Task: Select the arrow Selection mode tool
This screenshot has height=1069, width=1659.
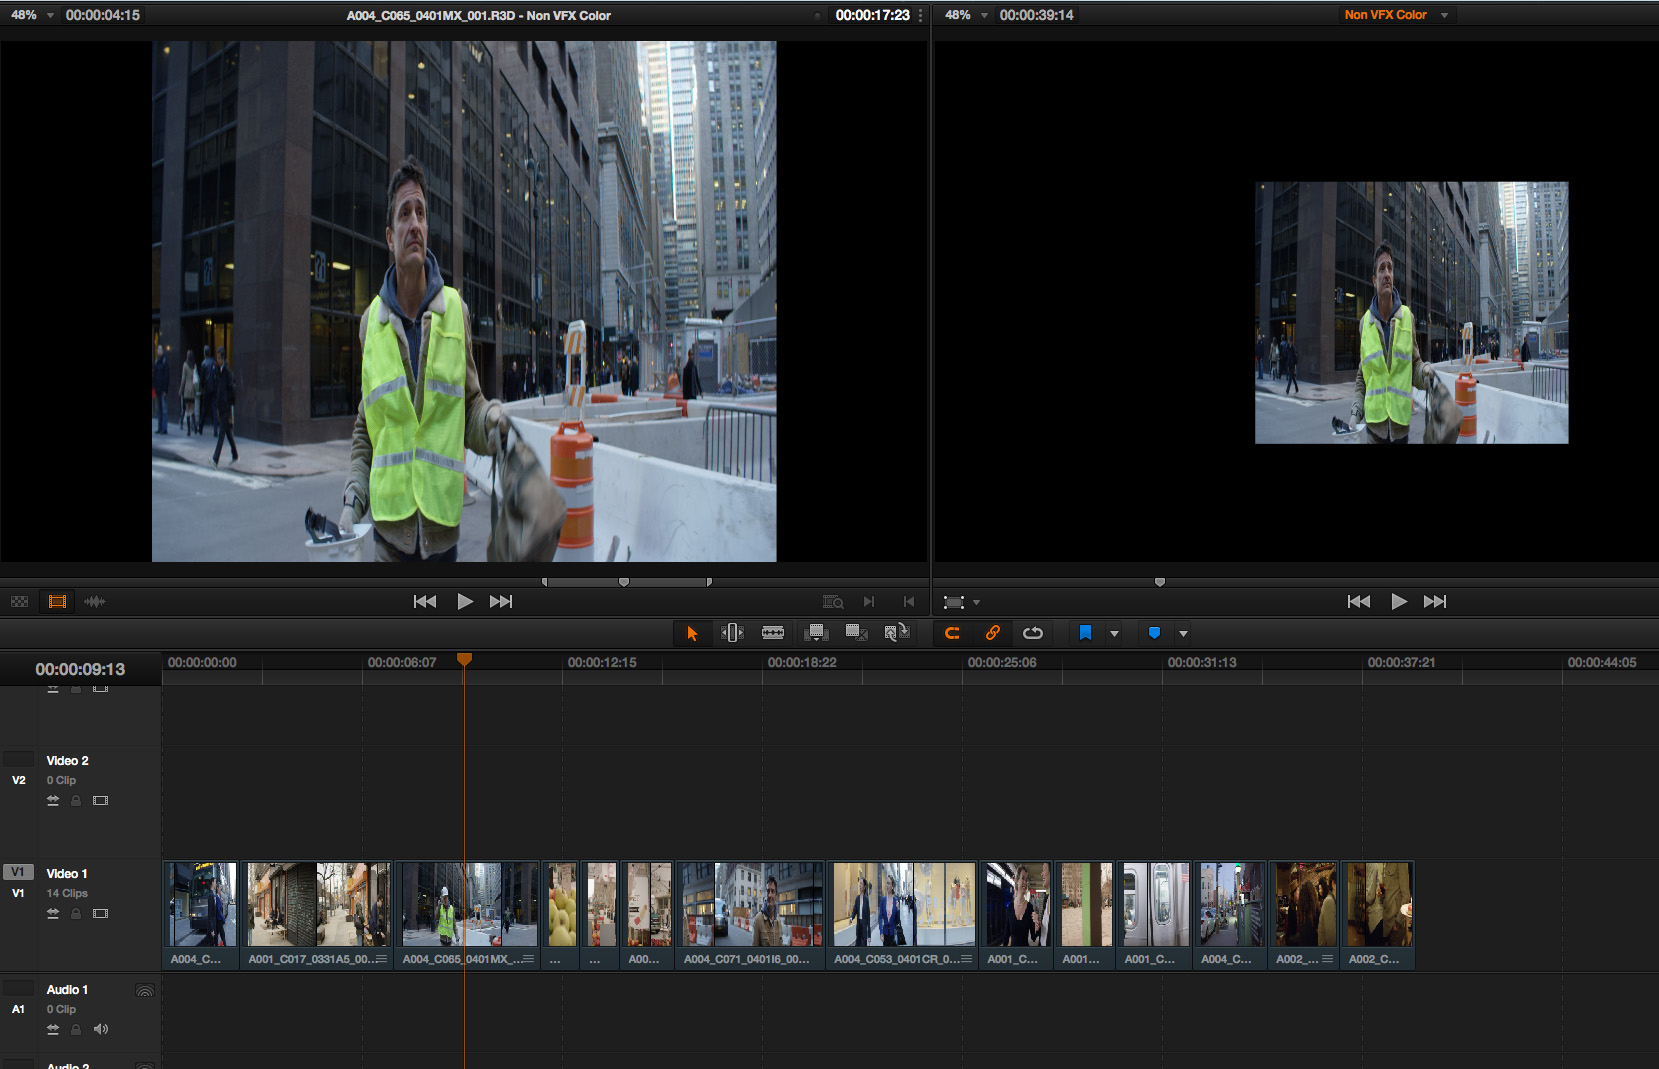Action: pos(692,633)
